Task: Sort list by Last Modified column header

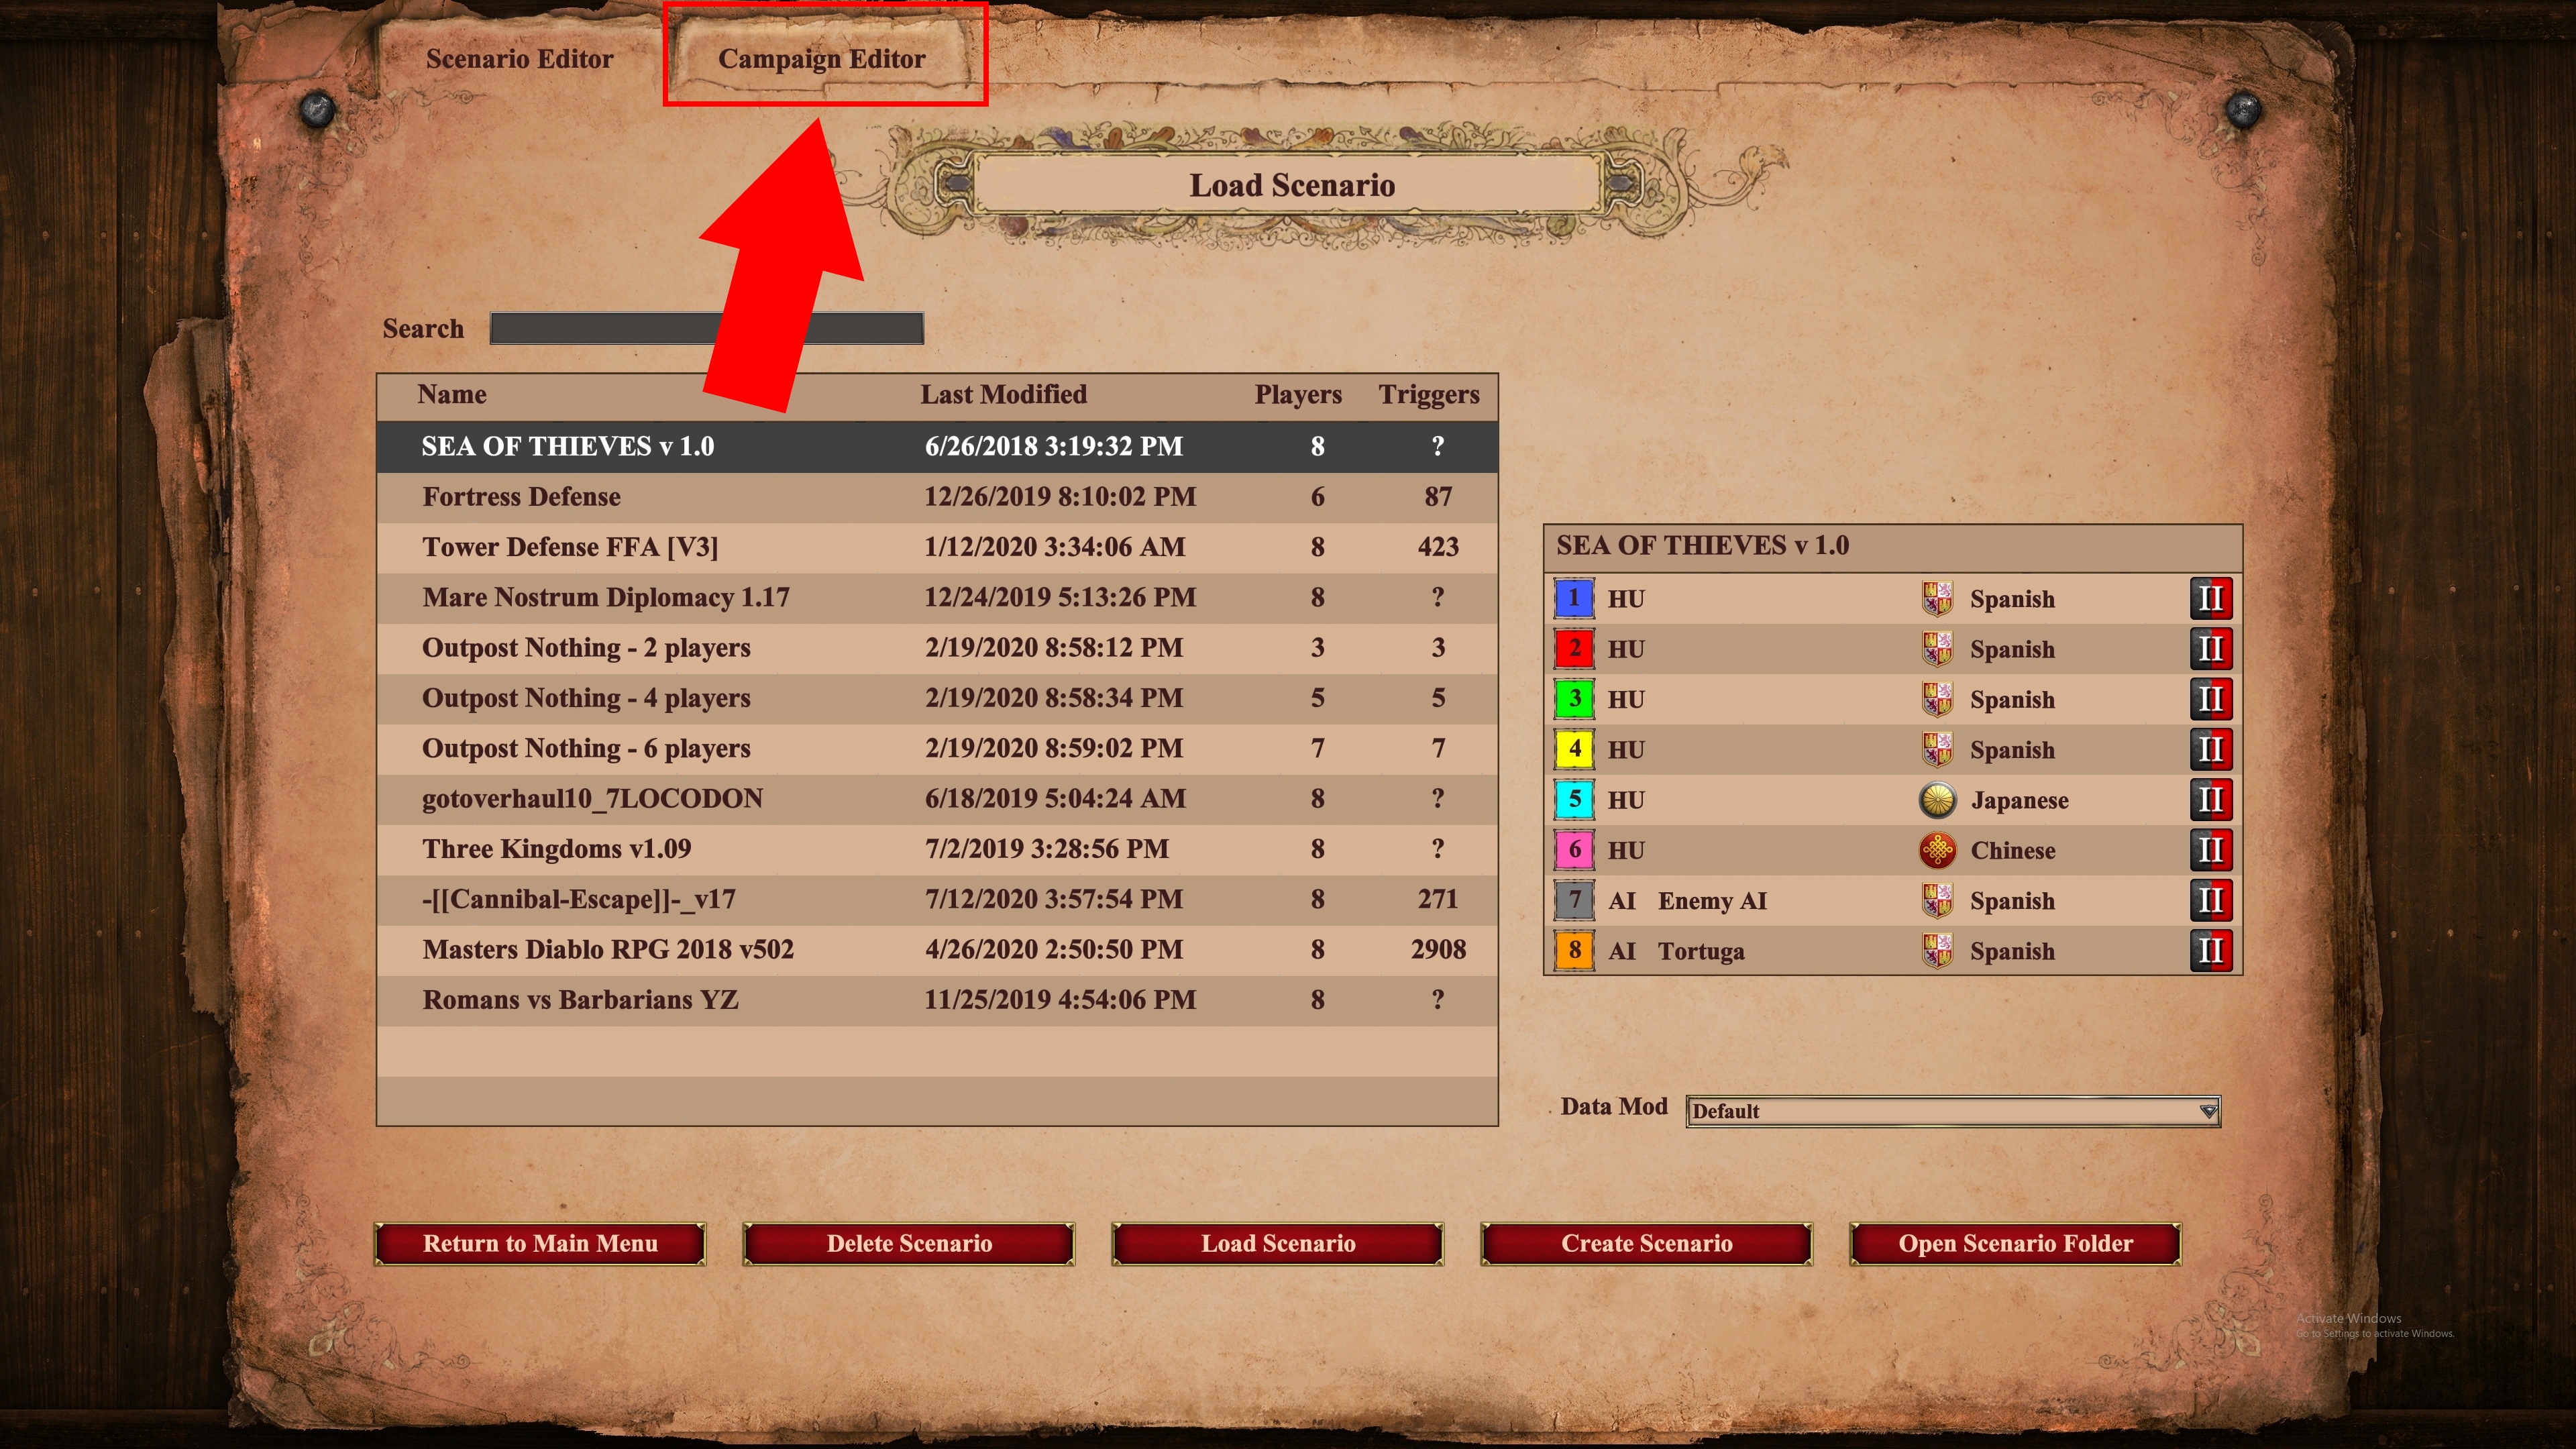Action: [1003, 394]
